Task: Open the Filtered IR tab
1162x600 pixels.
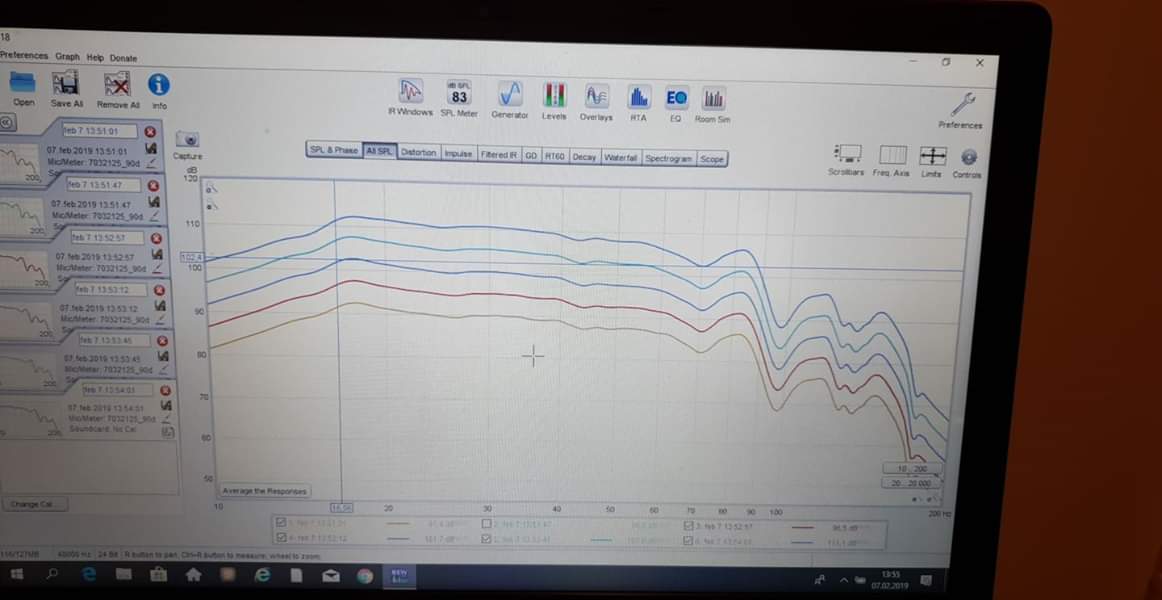Action: (x=499, y=155)
